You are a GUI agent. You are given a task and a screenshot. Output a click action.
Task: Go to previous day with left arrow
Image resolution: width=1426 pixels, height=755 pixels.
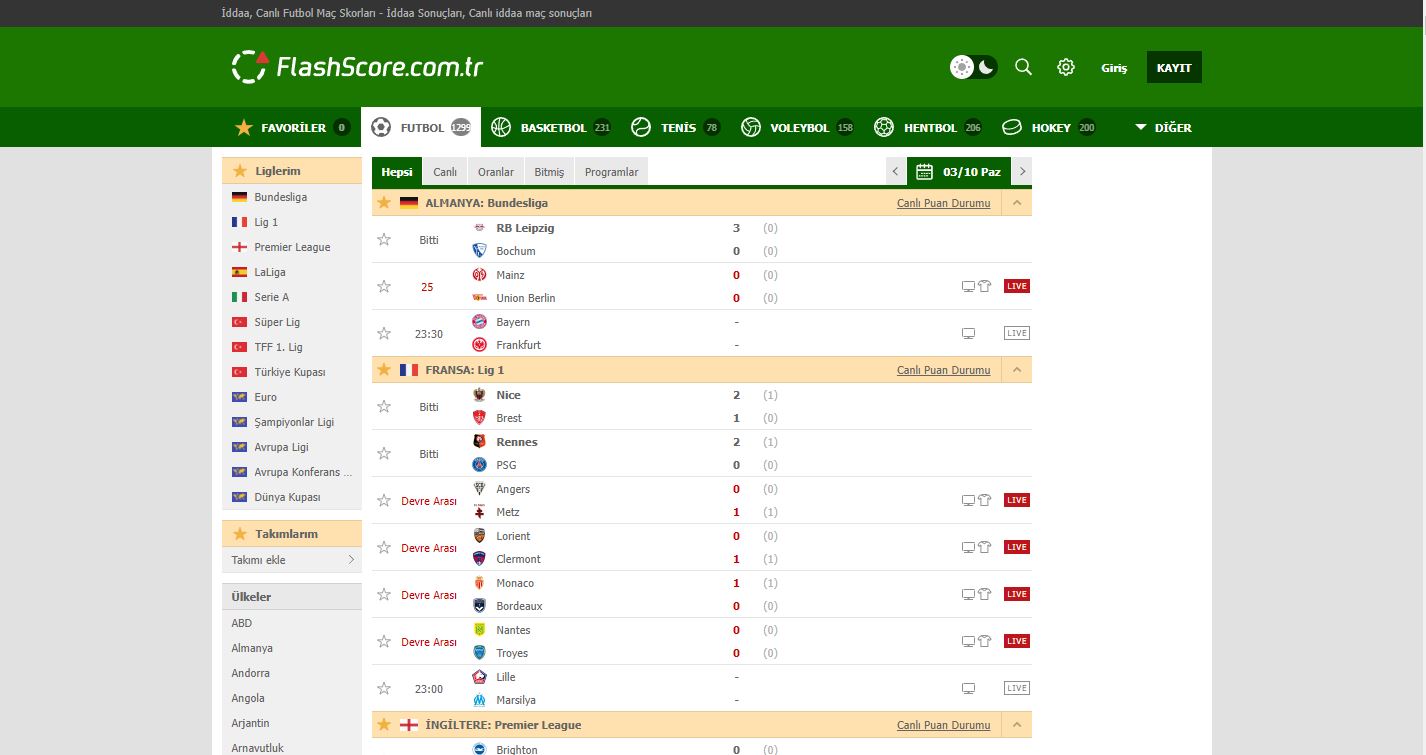[x=896, y=172]
